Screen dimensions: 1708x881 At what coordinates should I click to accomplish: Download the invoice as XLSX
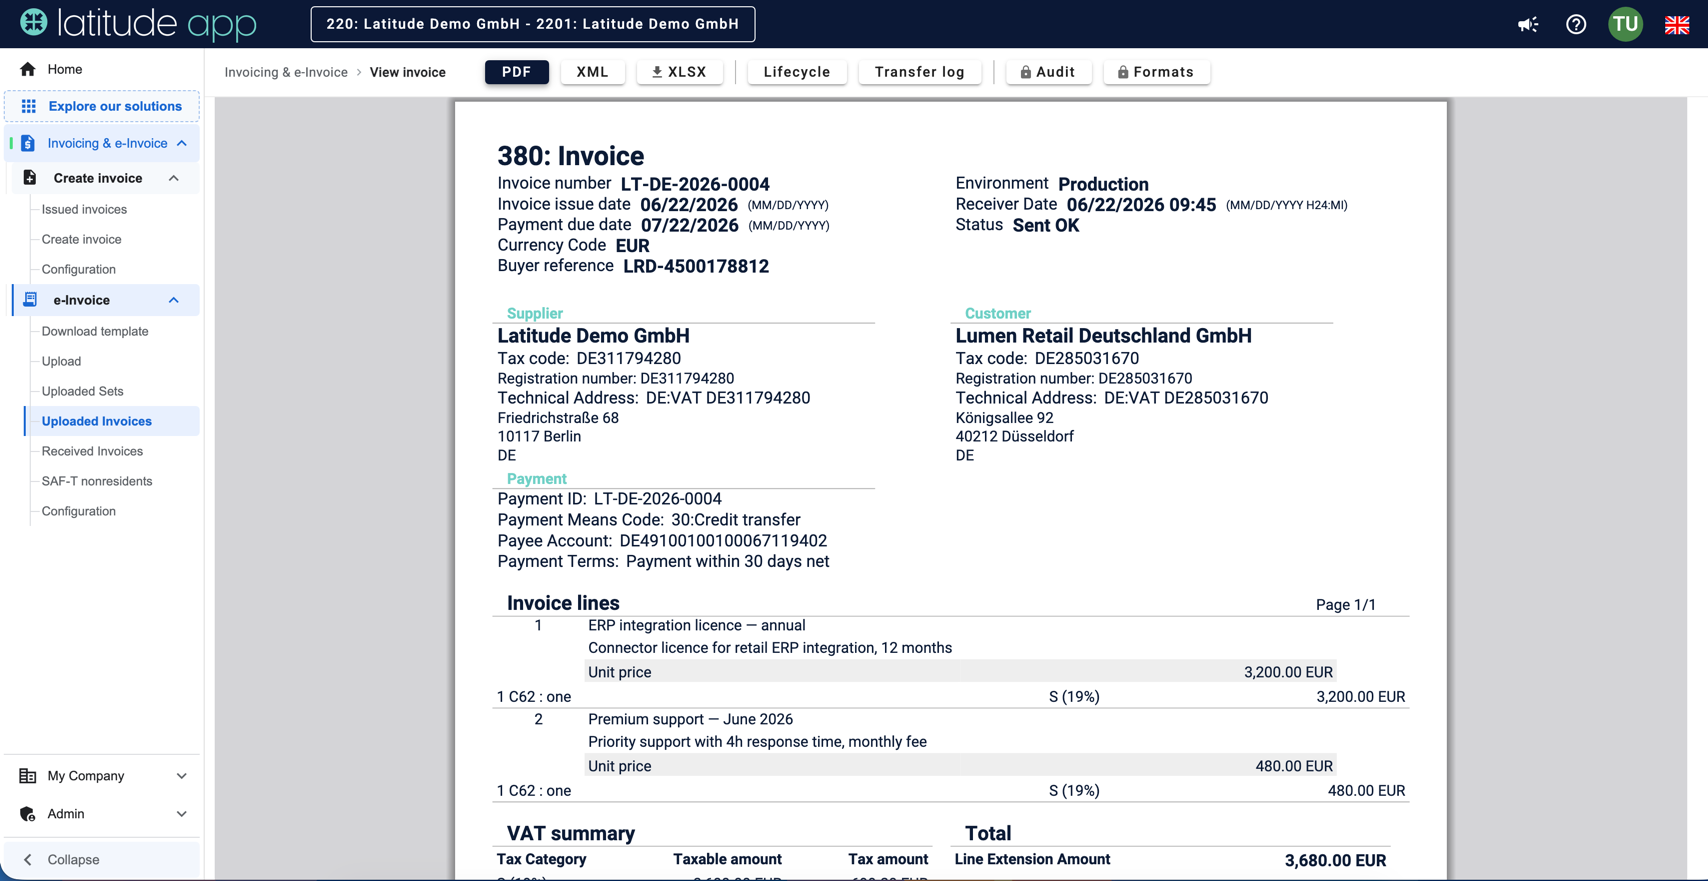pos(680,72)
